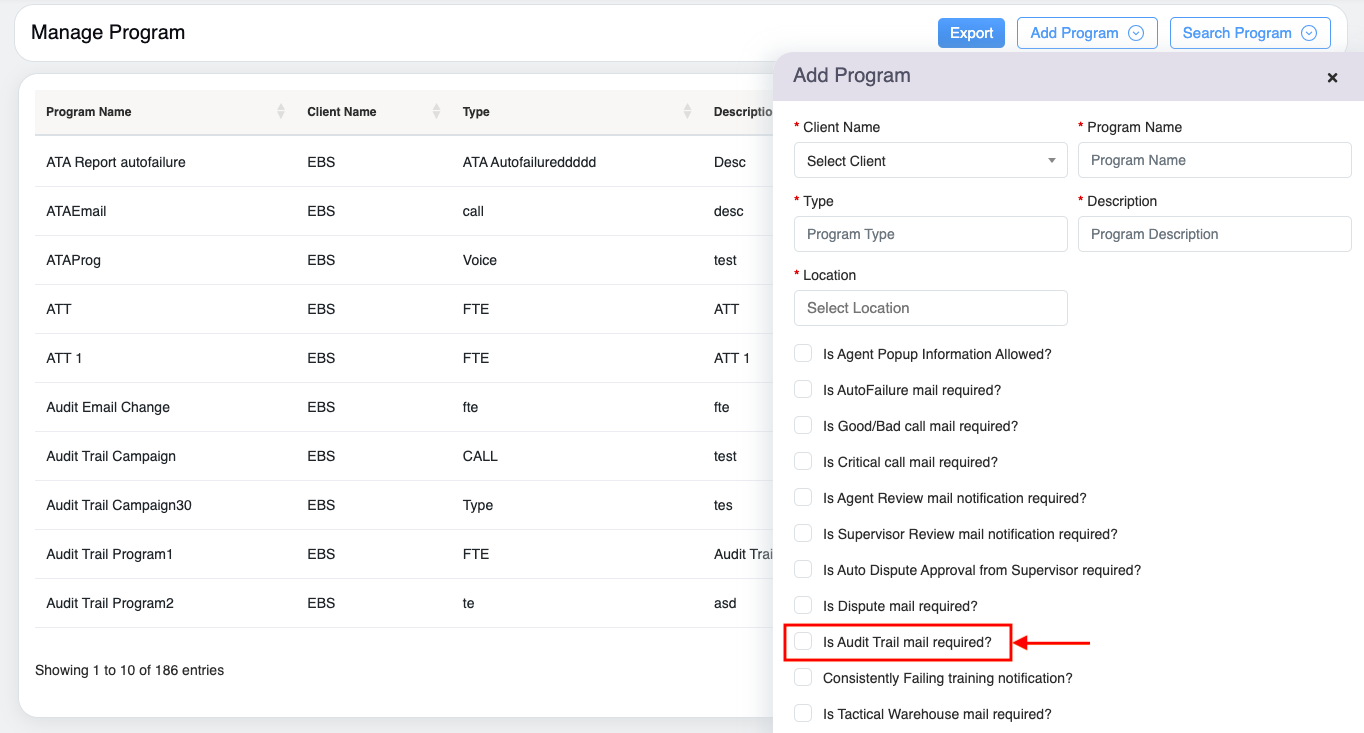
Task: Expand the Search Program panel
Action: point(1249,33)
